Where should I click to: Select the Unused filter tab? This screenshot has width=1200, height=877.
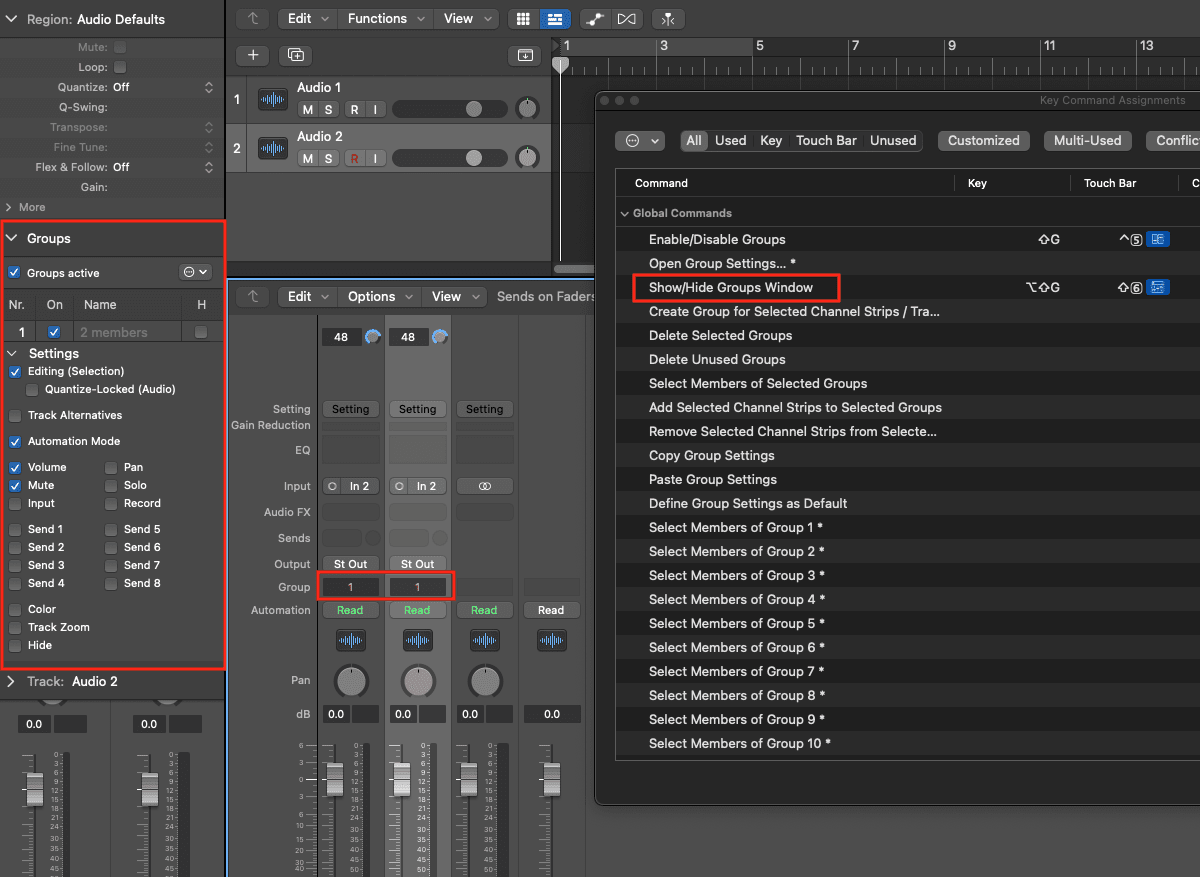pyautogui.click(x=893, y=141)
